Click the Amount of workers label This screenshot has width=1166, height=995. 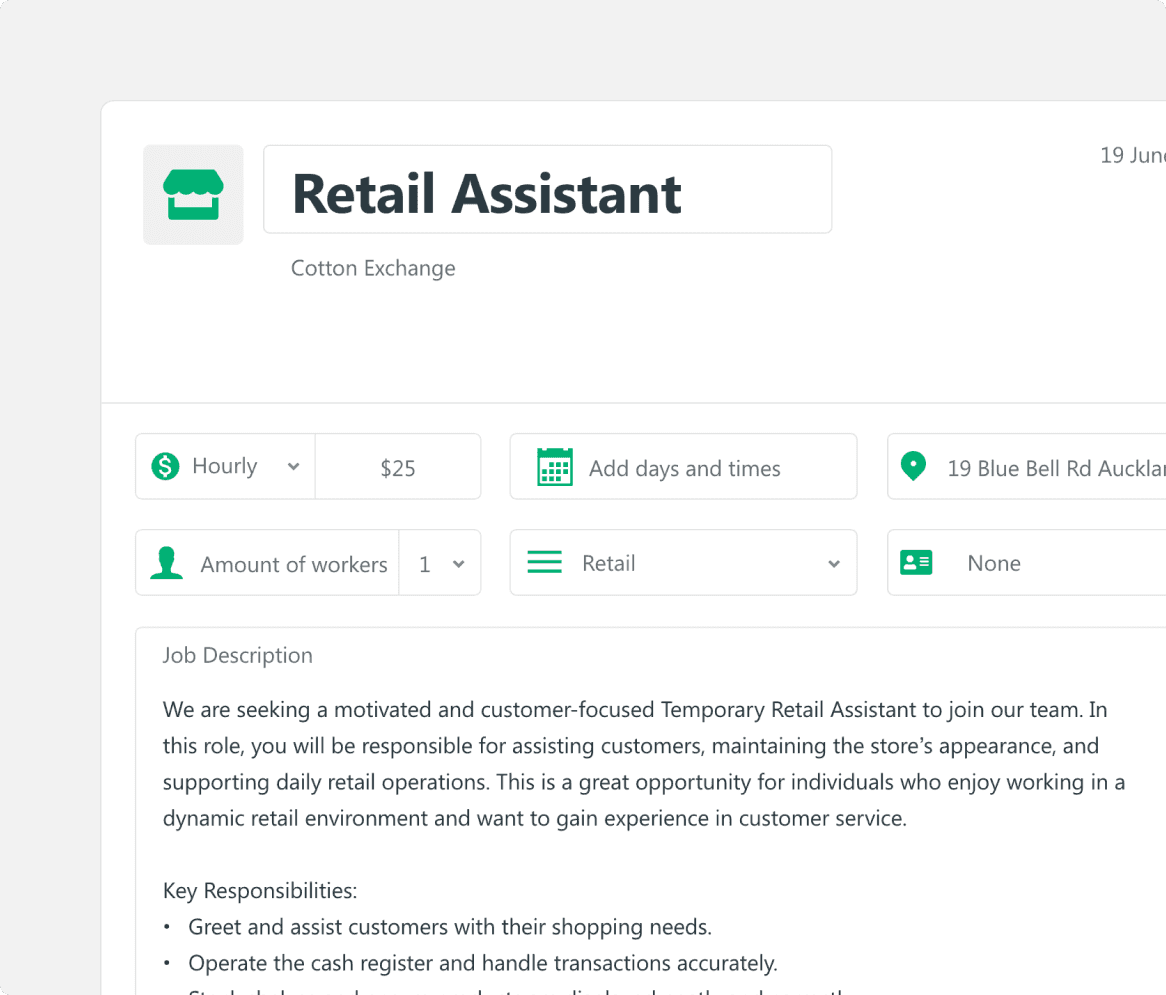[x=293, y=564]
